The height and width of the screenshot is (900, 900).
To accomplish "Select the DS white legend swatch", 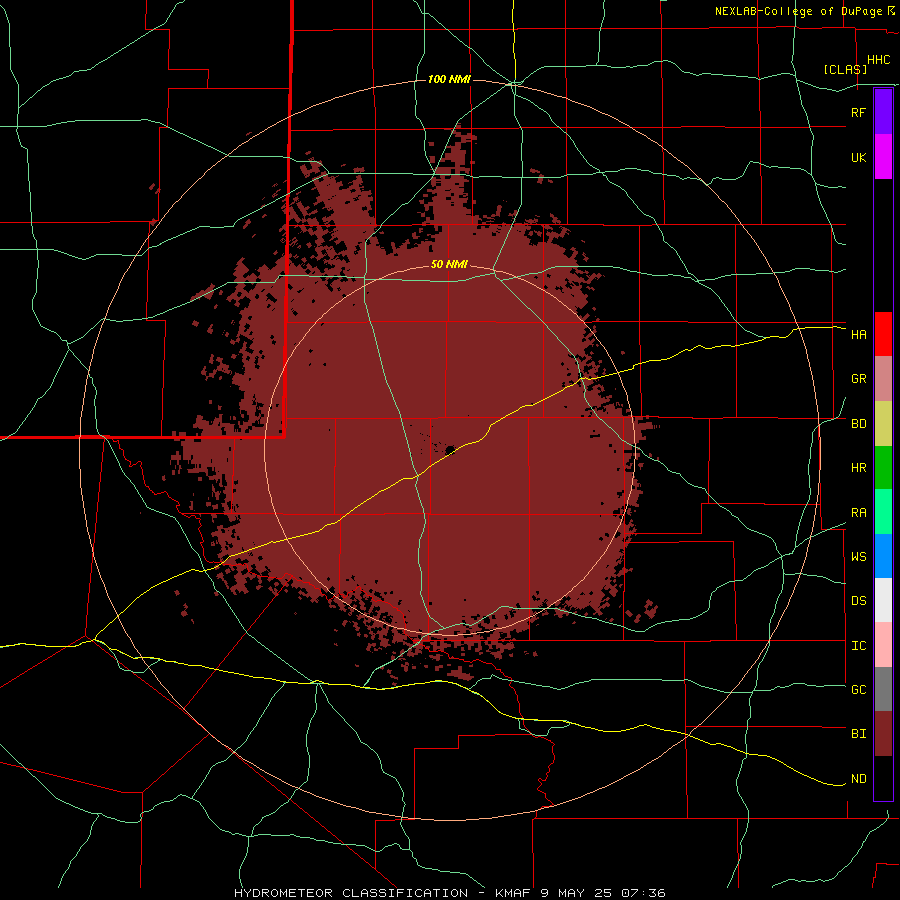I will click(883, 600).
